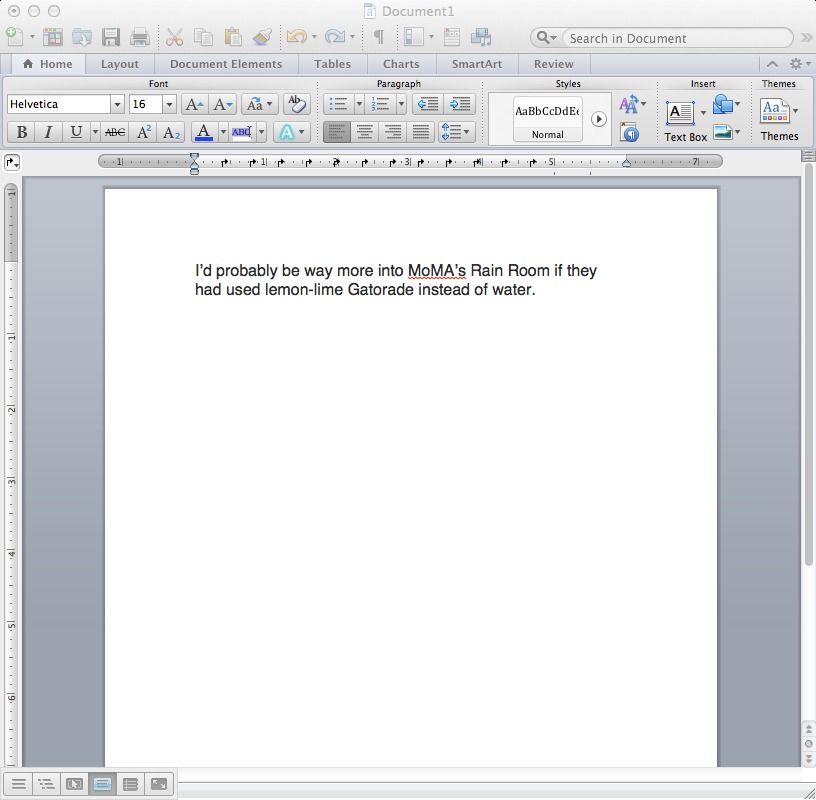The height and width of the screenshot is (800, 816).
Task: Print the document with printer icon
Action: pos(140,37)
